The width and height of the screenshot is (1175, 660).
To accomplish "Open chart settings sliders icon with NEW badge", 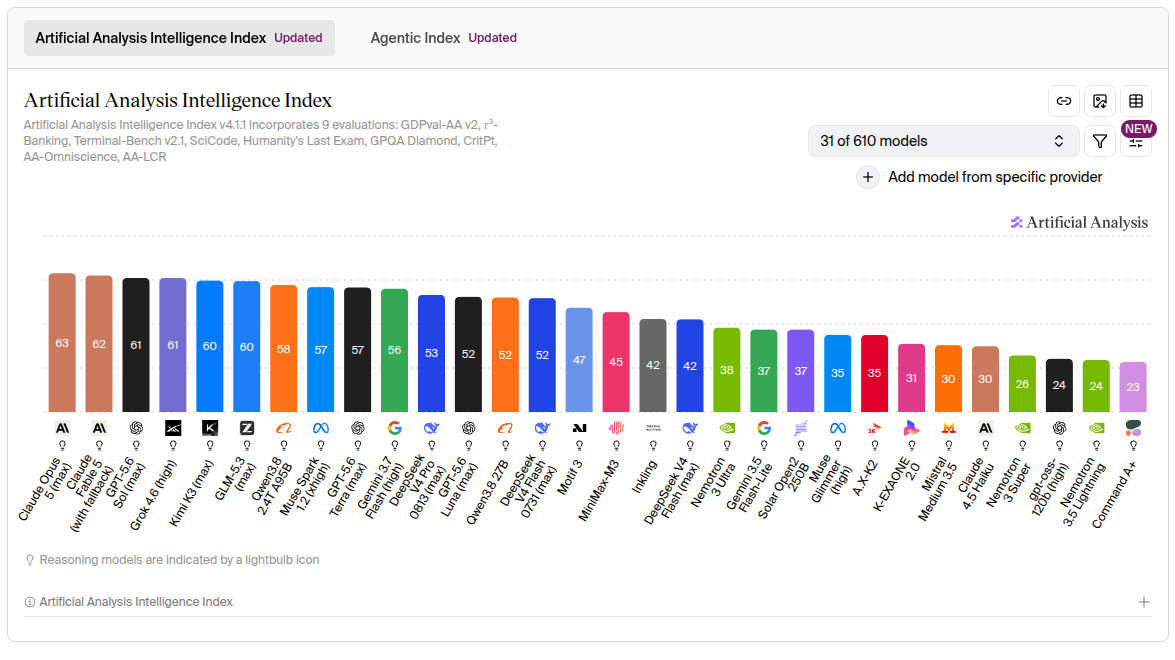I will tap(1136, 141).
